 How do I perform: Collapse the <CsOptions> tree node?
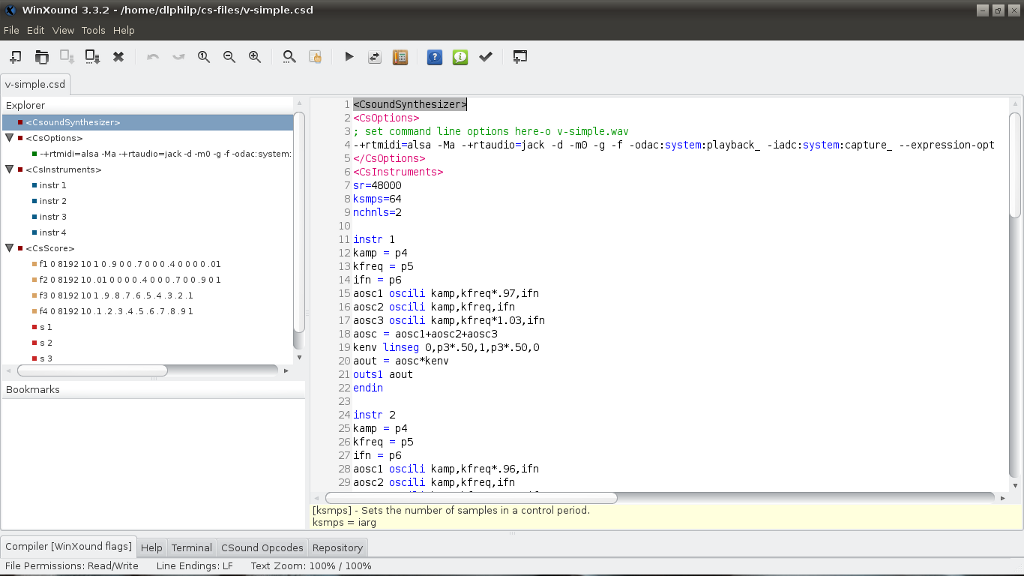tap(9, 138)
